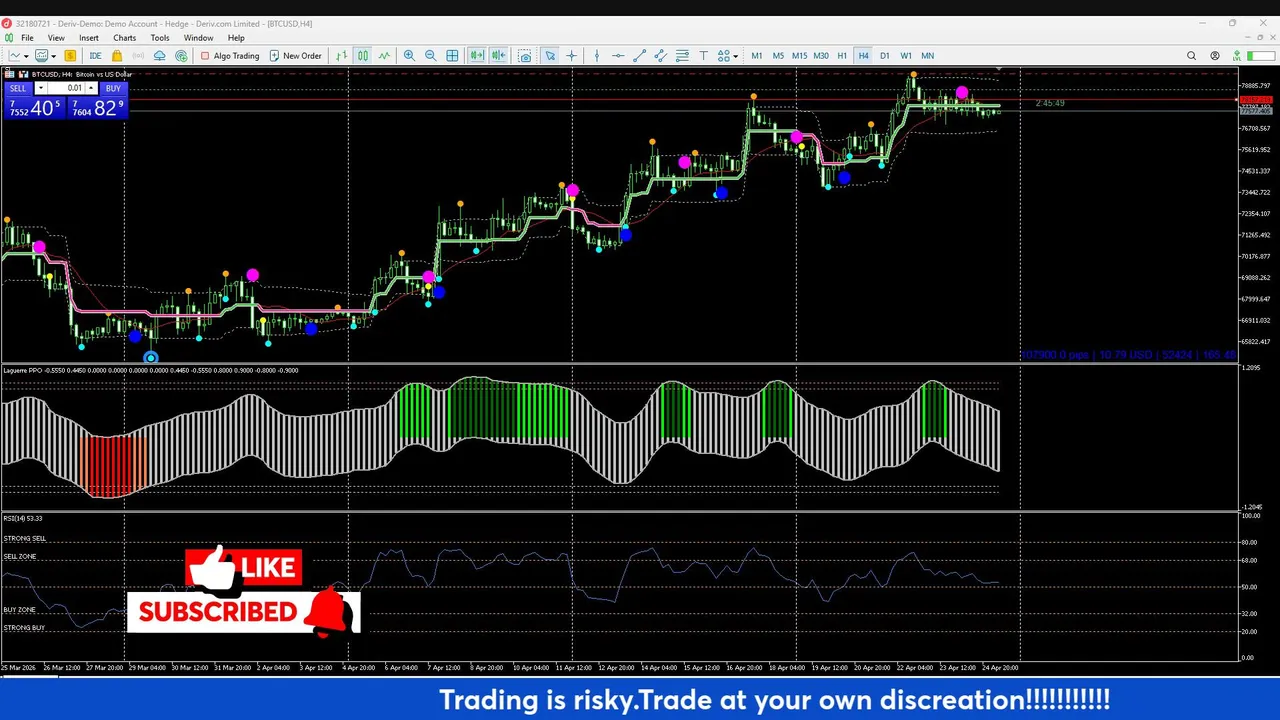Switch to D1 timeframe
This screenshot has height=720, width=1280.
pyautogui.click(x=884, y=56)
